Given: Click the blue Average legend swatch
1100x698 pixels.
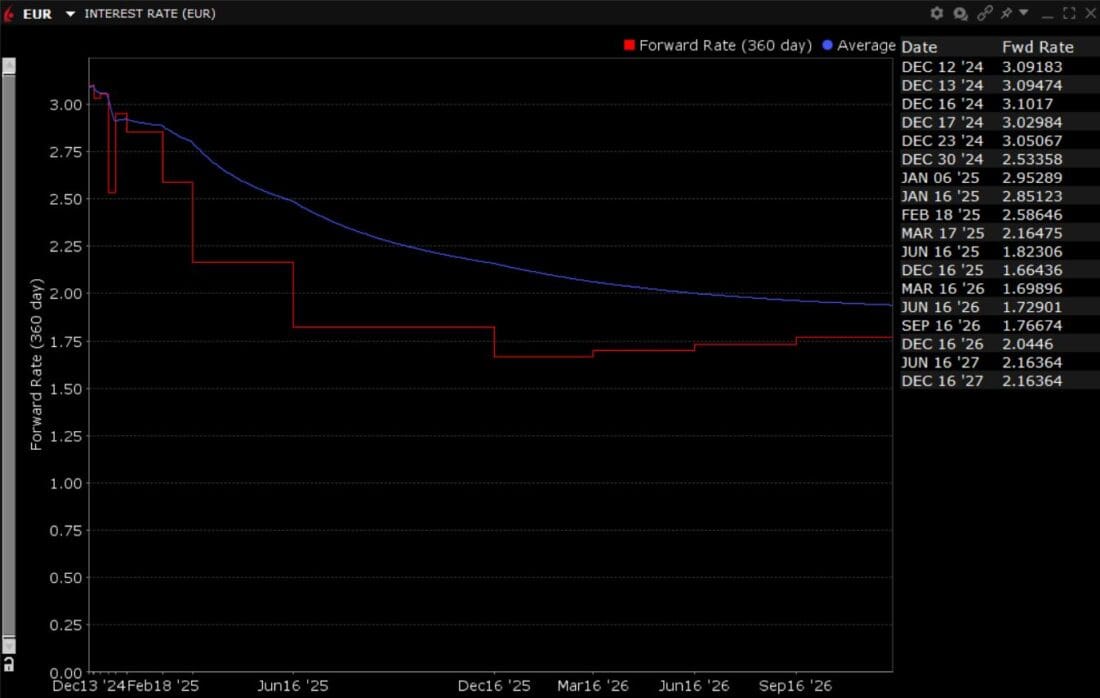Looking at the screenshot, I should point(827,45).
